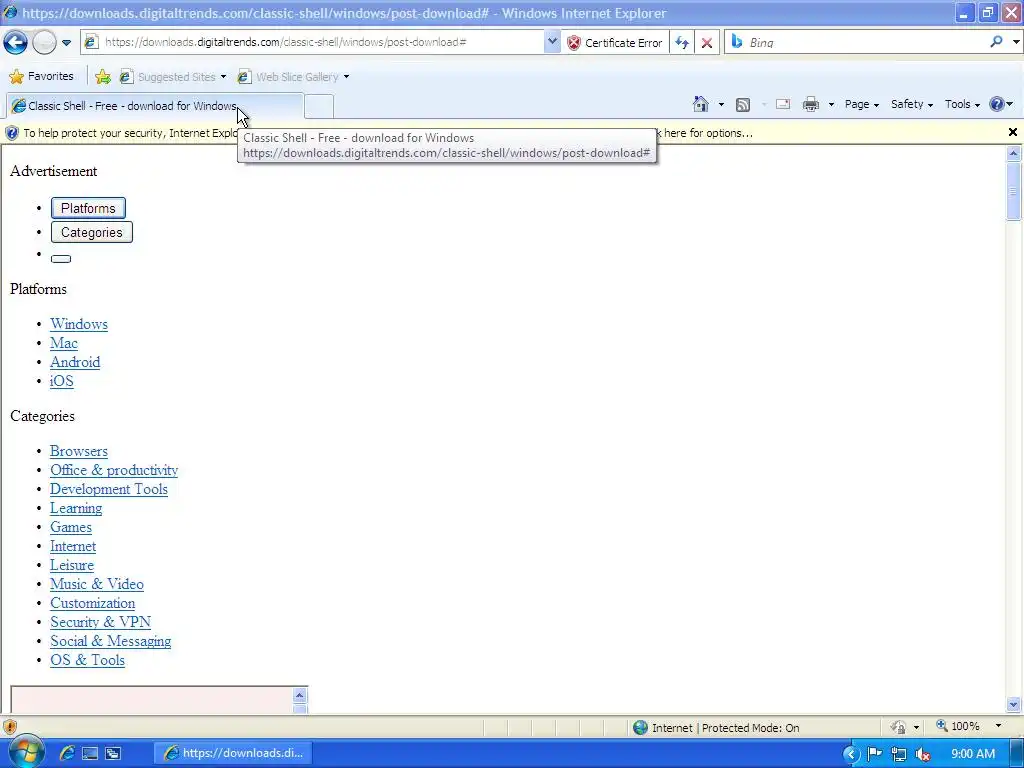Image resolution: width=1024 pixels, height=768 pixels.
Task: Open the Windows platform link
Action: 79,324
